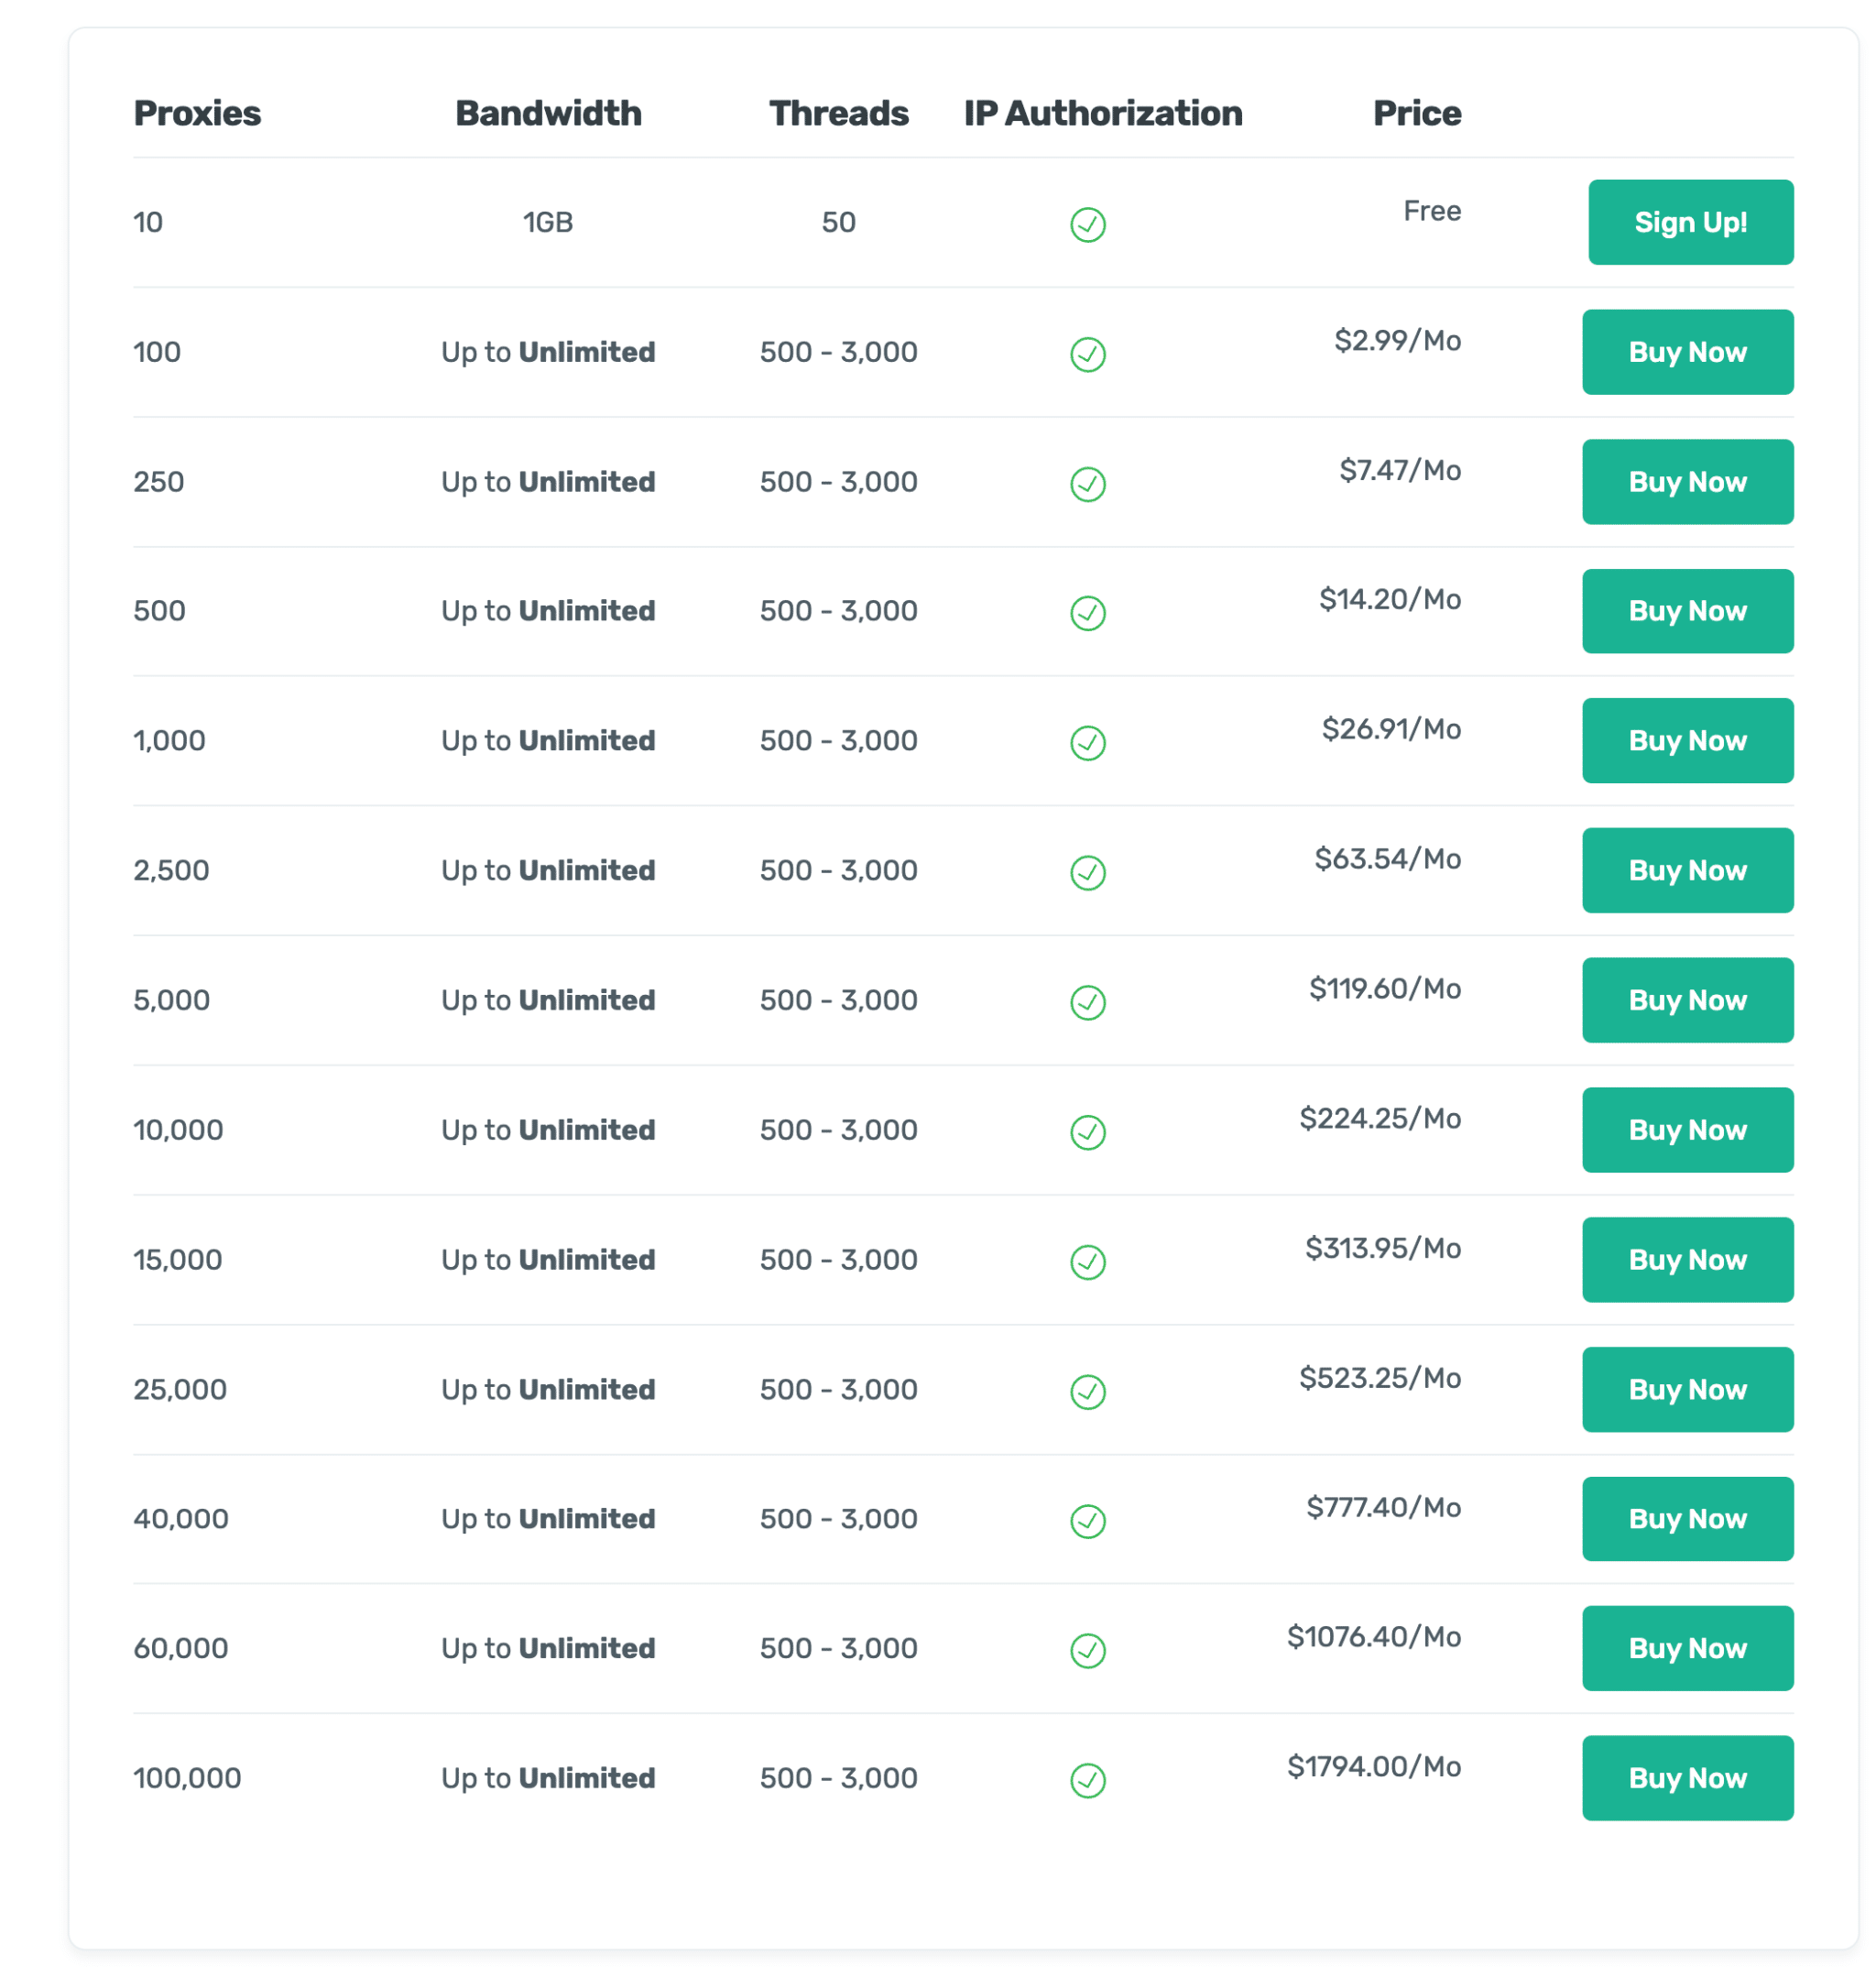The width and height of the screenshot is (1876, 1988).
Task: Click the $1076.40/Mo price
Action: [1374, 1637]
